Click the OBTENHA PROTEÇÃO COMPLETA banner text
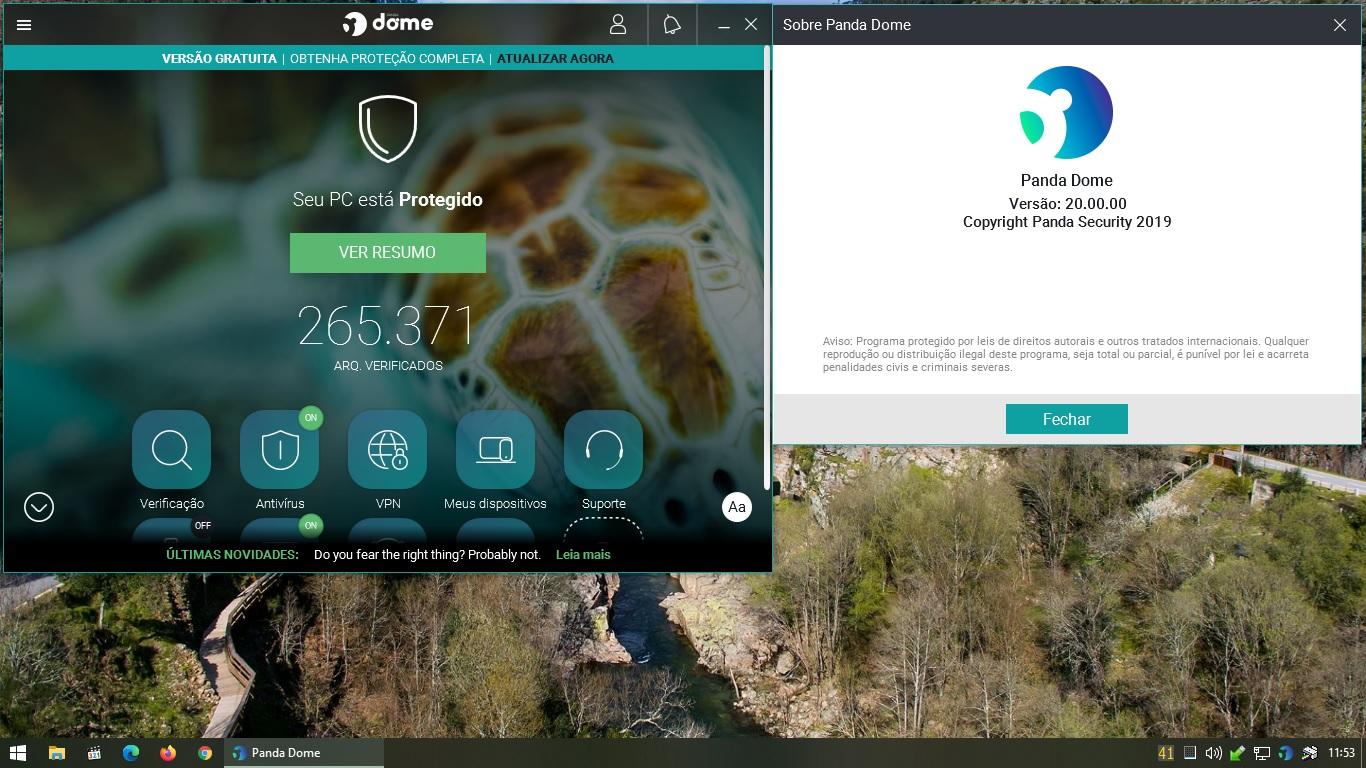This screenshot has height=768, width=1366. point(387,58)
